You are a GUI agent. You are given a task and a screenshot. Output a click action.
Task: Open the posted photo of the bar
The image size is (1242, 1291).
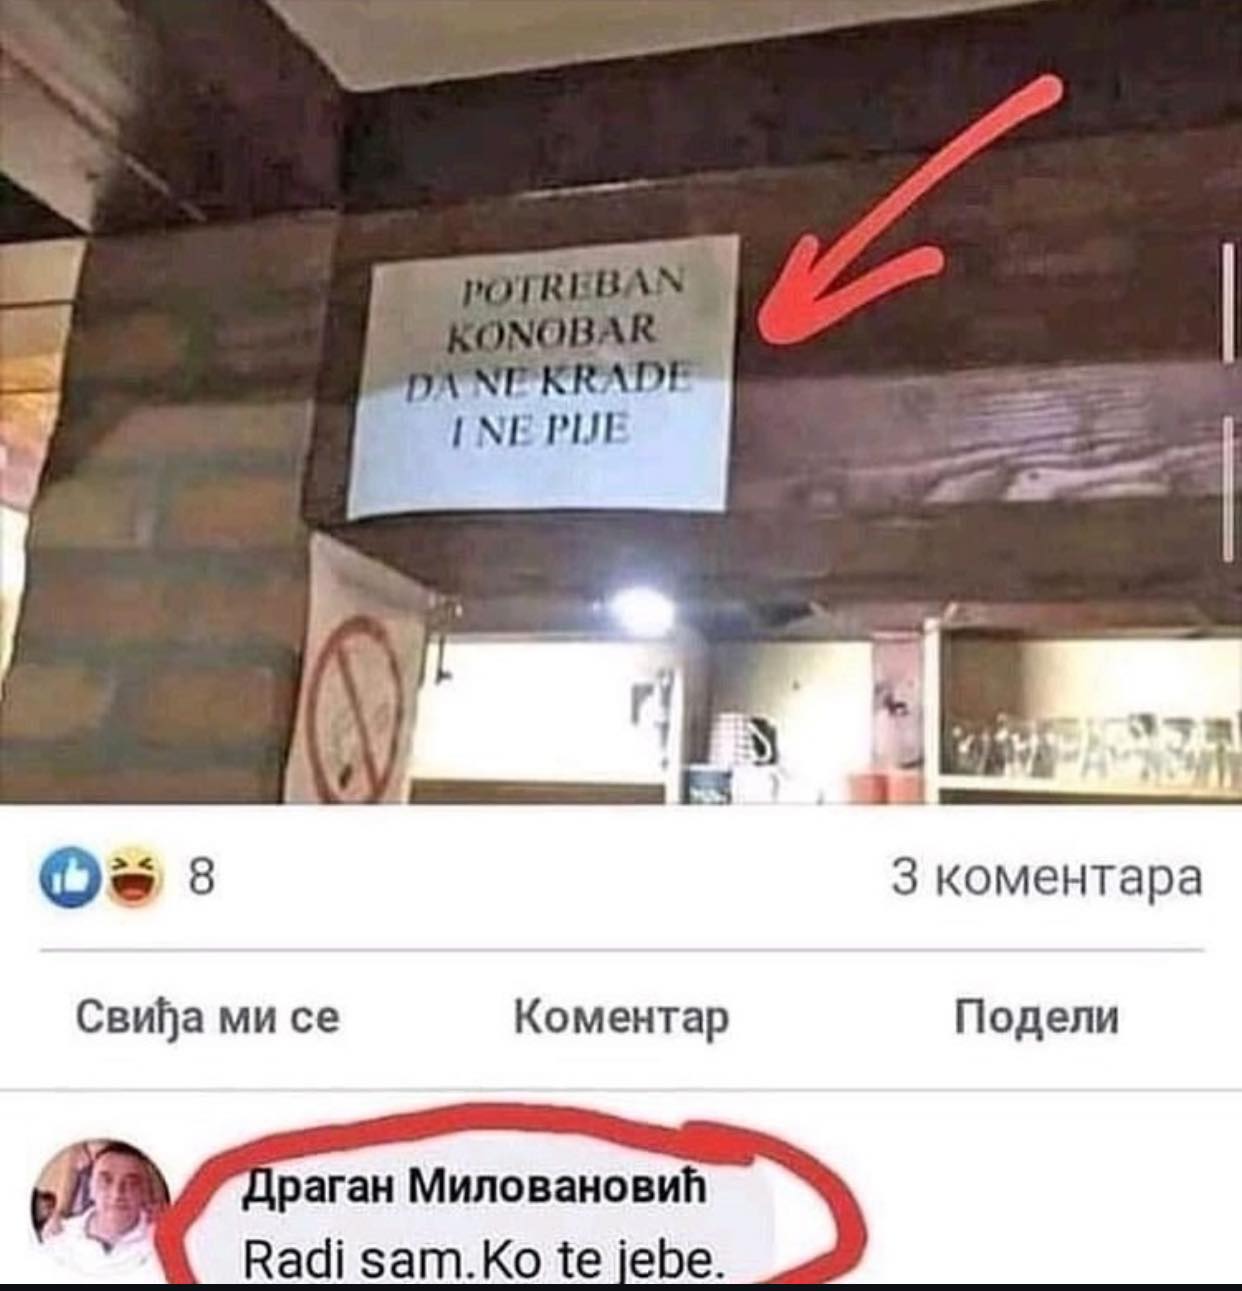click(x=621, y=401)
